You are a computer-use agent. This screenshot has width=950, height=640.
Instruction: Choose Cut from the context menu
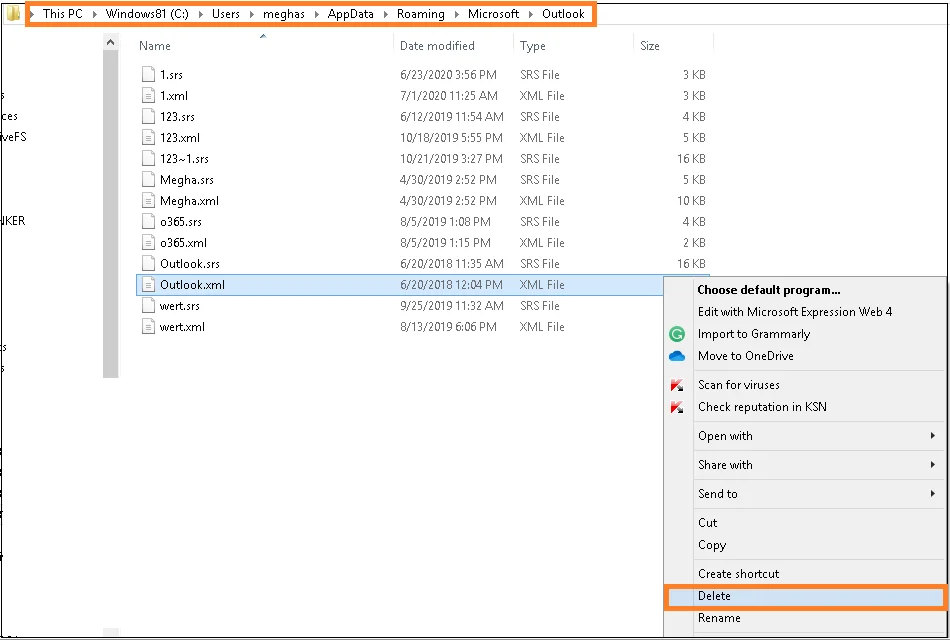pos(708,522)
